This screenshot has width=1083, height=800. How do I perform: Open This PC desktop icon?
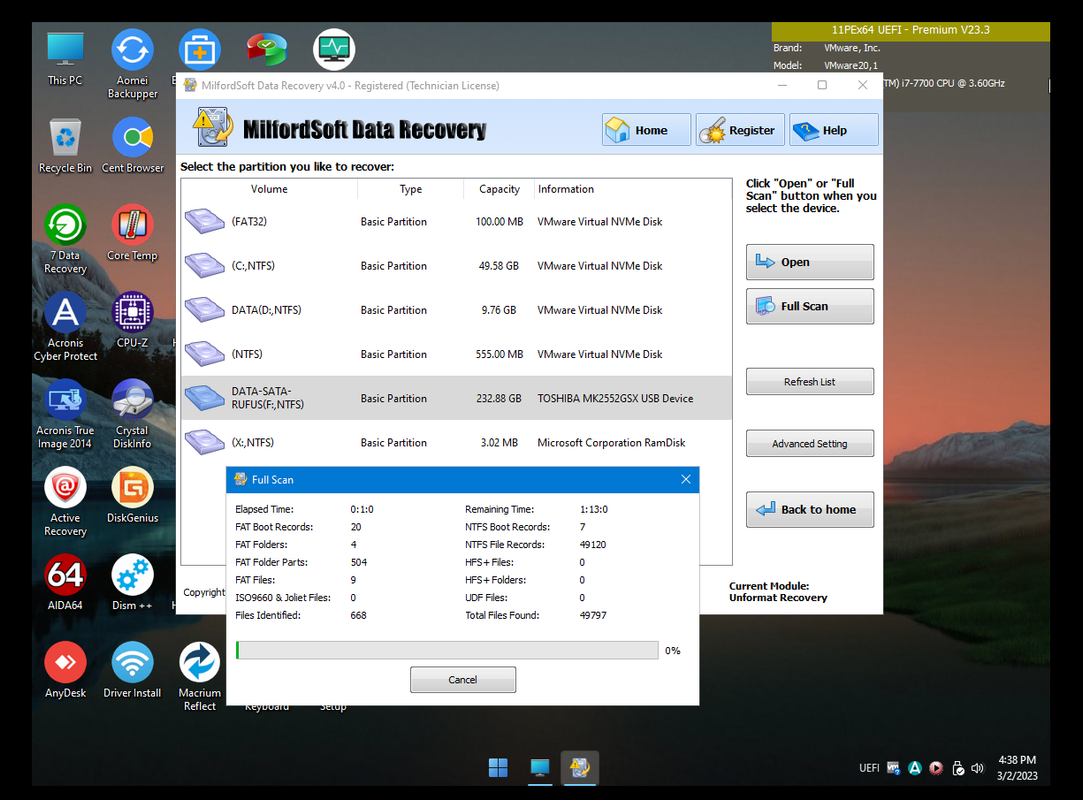(x=65, y=58)
